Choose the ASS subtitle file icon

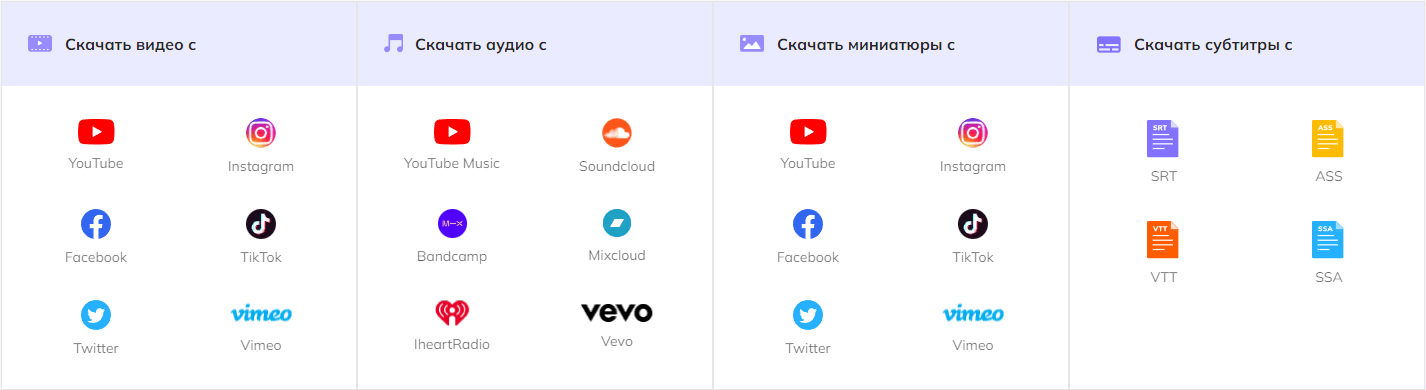1328,139
